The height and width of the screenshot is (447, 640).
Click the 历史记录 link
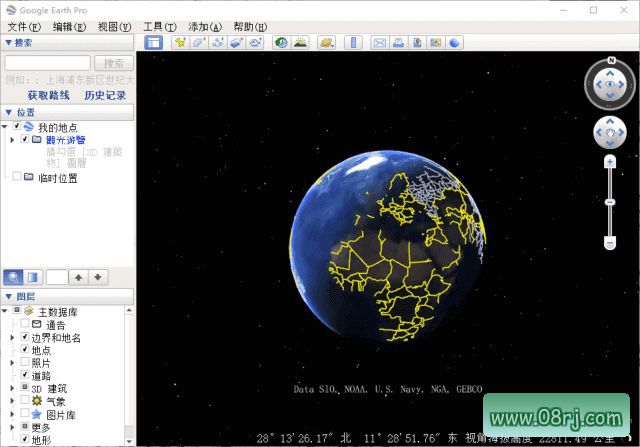(x=106, y=95)
